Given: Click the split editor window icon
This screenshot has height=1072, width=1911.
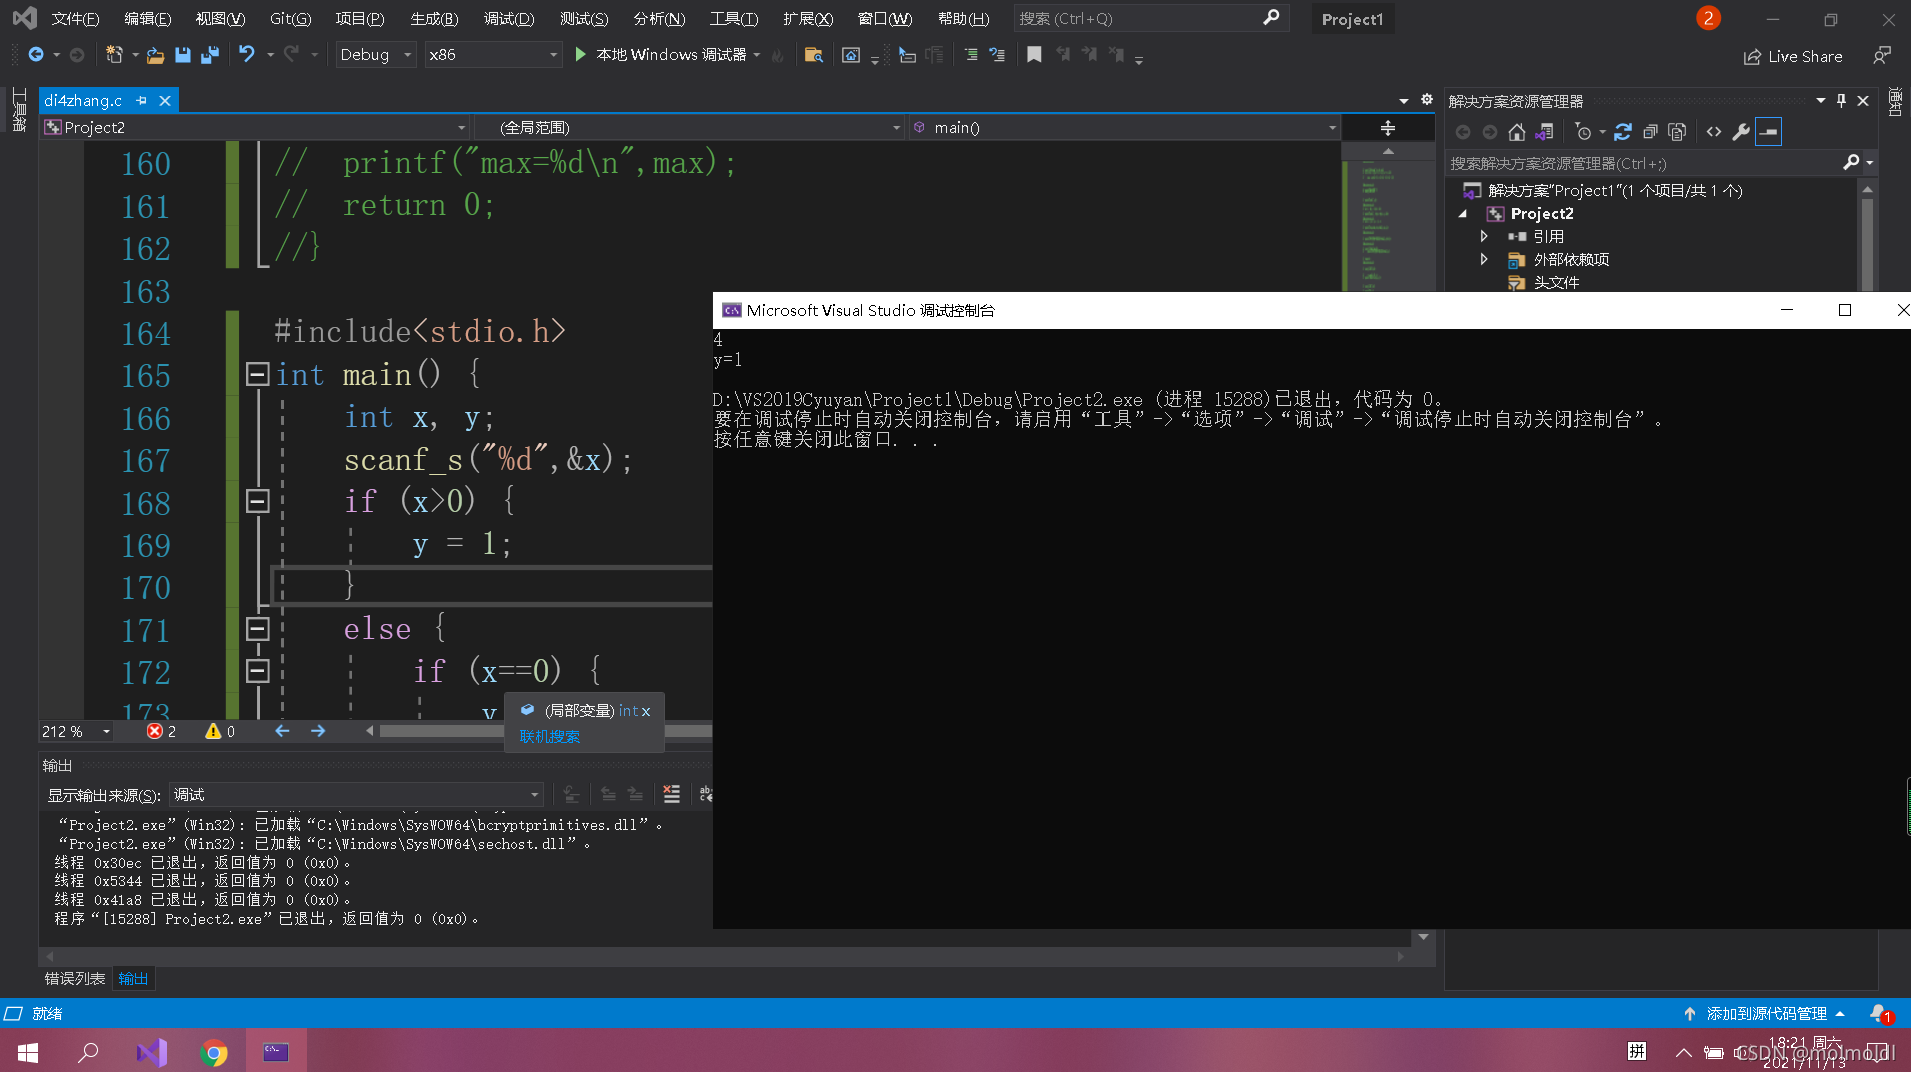Looking at the screenshot, I should point(1388,128).
